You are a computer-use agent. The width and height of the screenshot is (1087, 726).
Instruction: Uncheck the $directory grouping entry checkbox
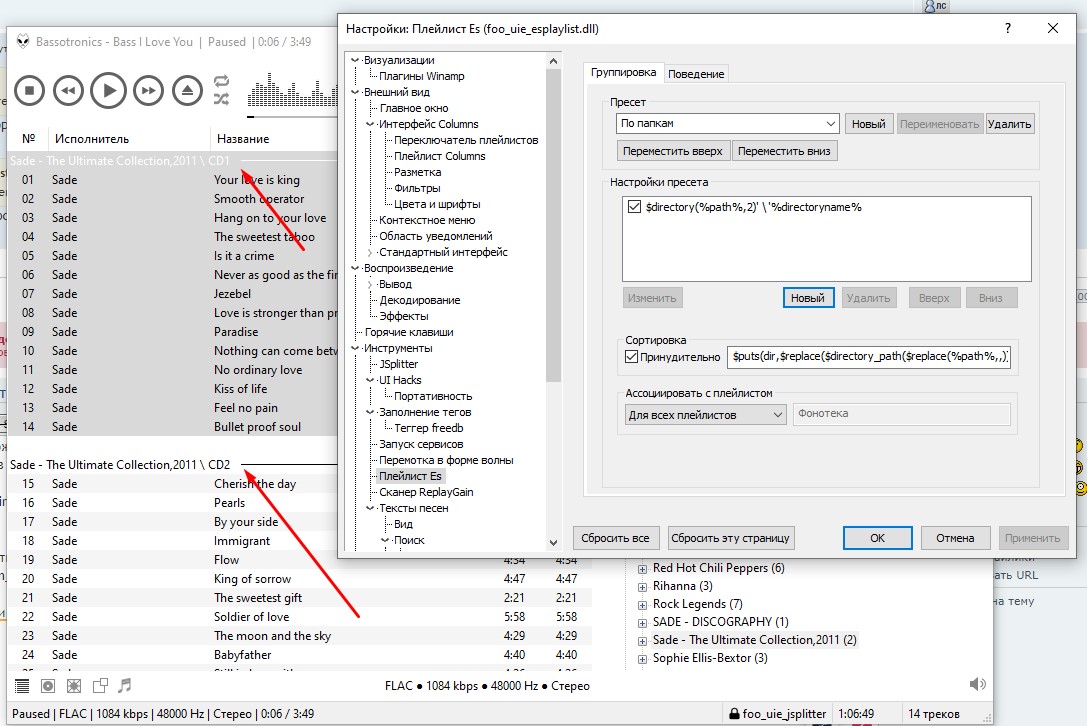coord(634,207)
